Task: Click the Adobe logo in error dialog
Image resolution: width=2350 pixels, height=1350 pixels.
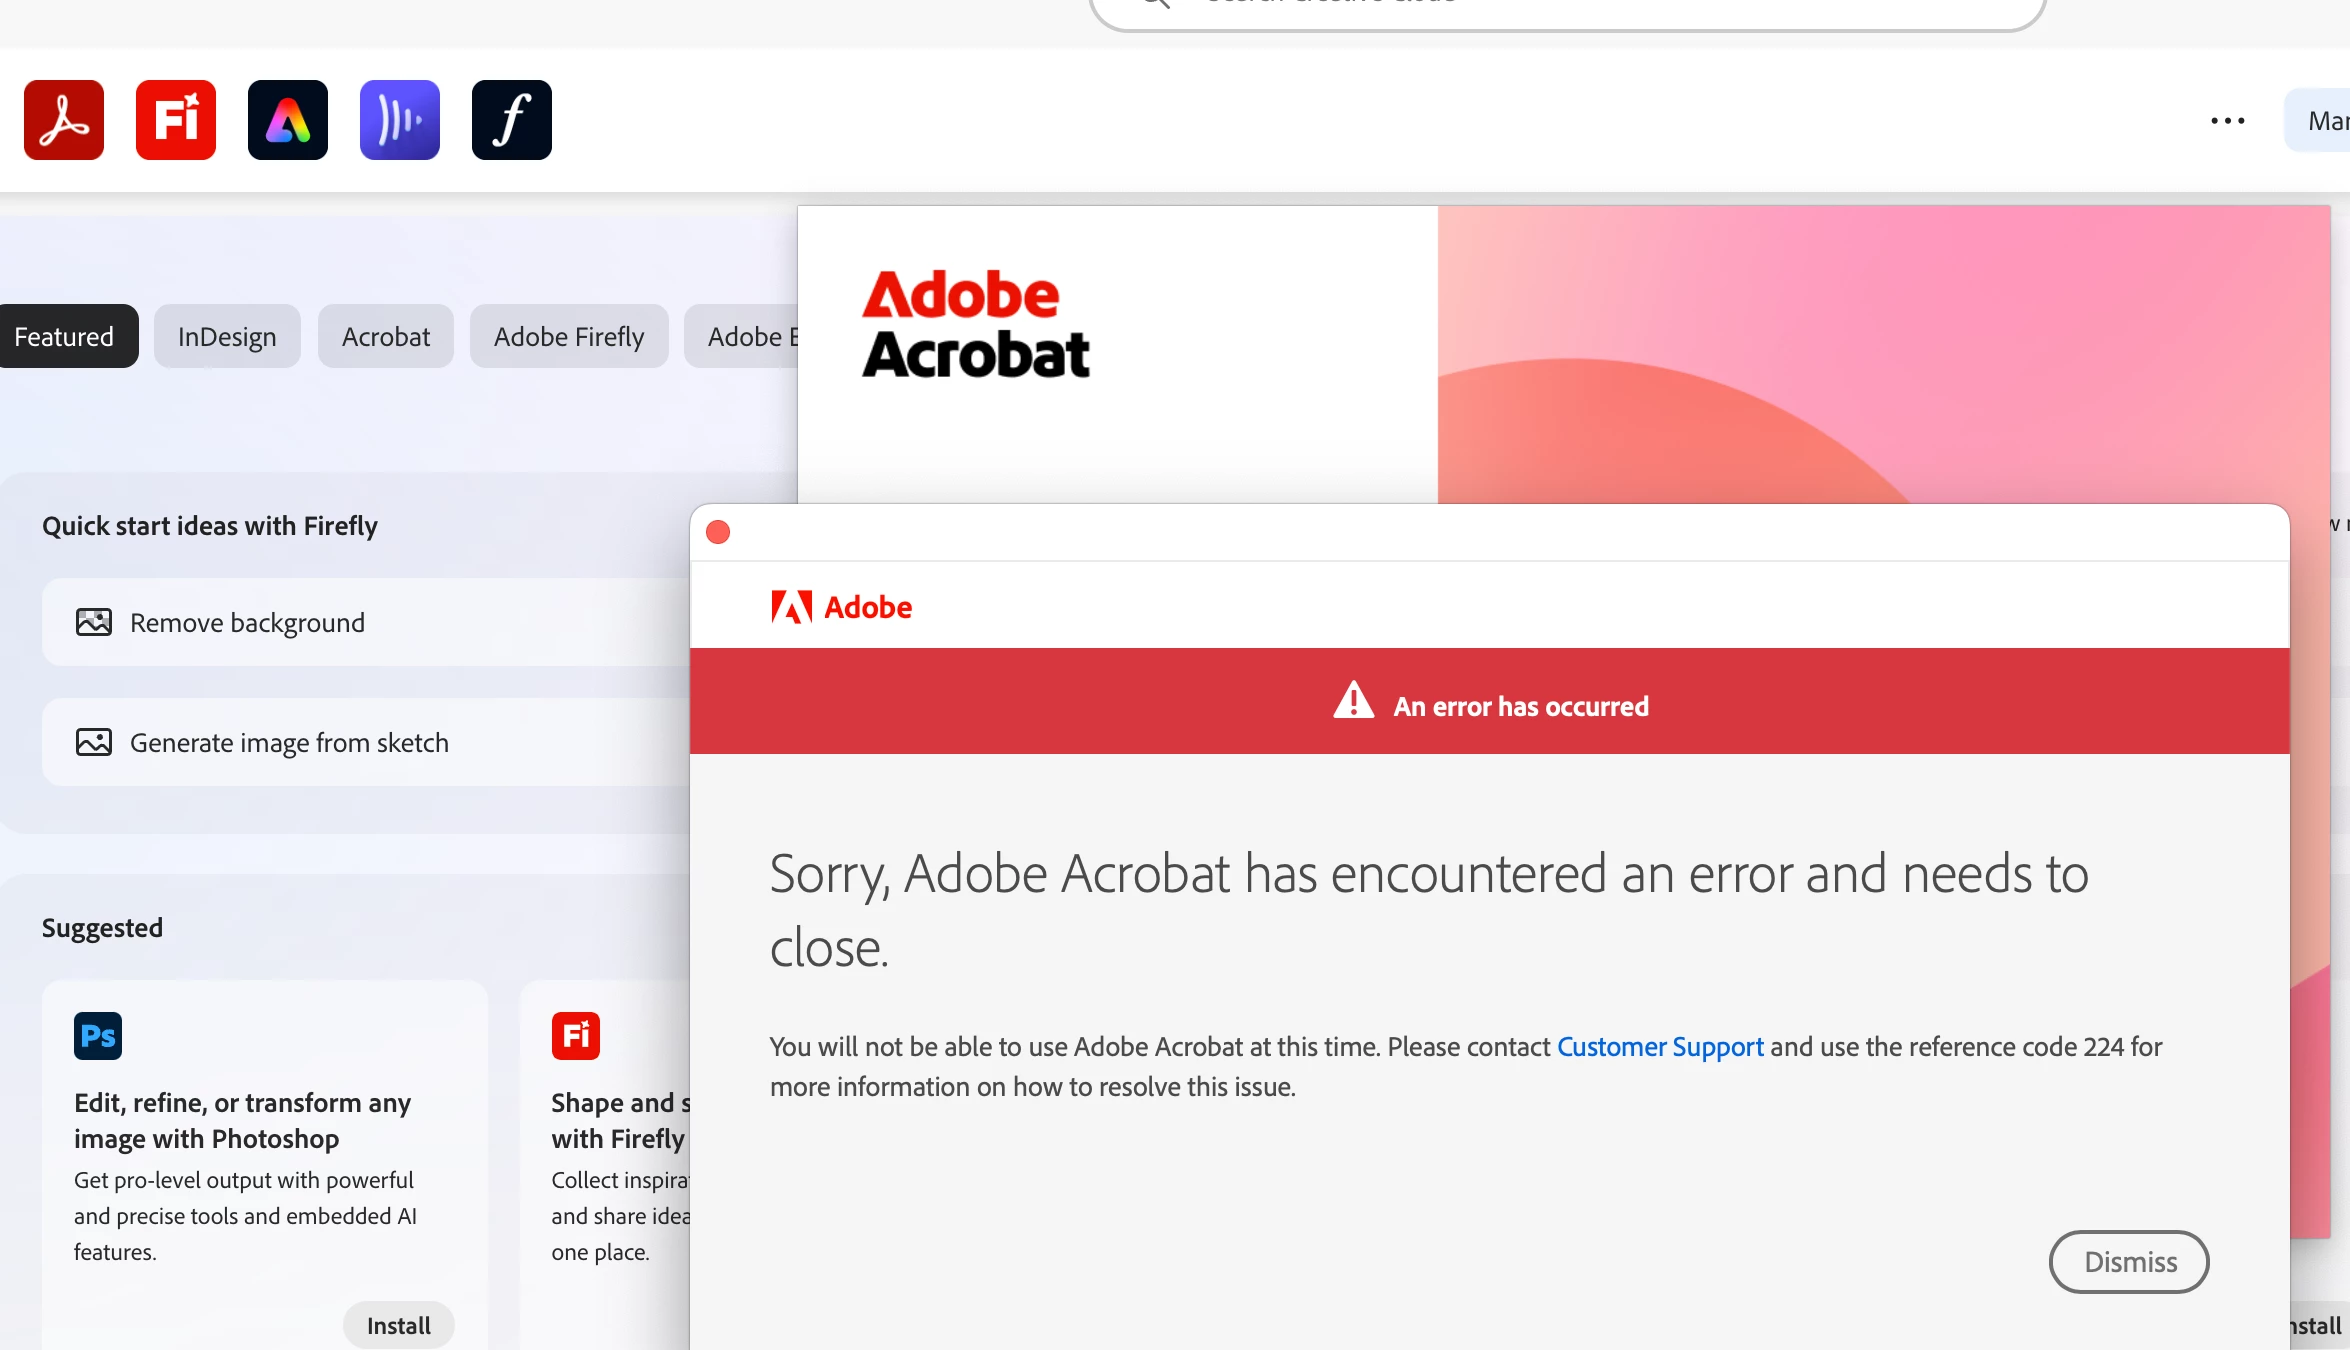Action: click(x=841, y=607)
